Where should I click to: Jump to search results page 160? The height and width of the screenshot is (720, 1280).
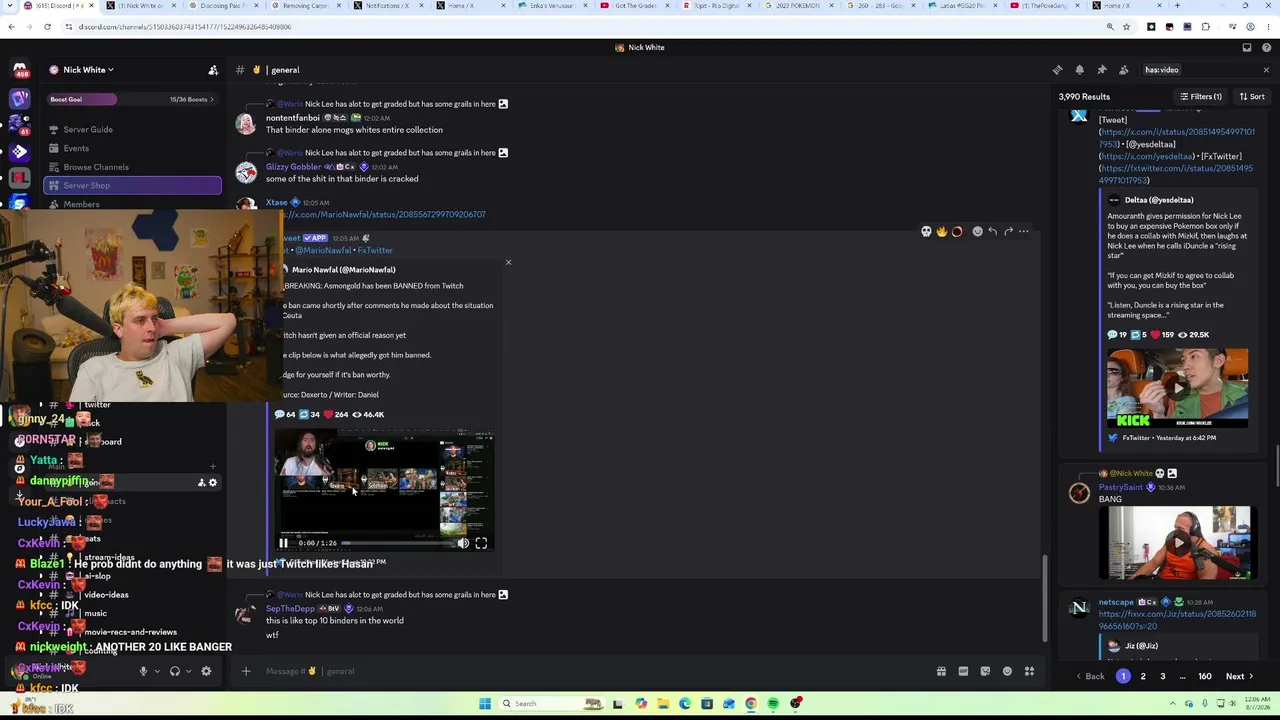point(1205,677)
